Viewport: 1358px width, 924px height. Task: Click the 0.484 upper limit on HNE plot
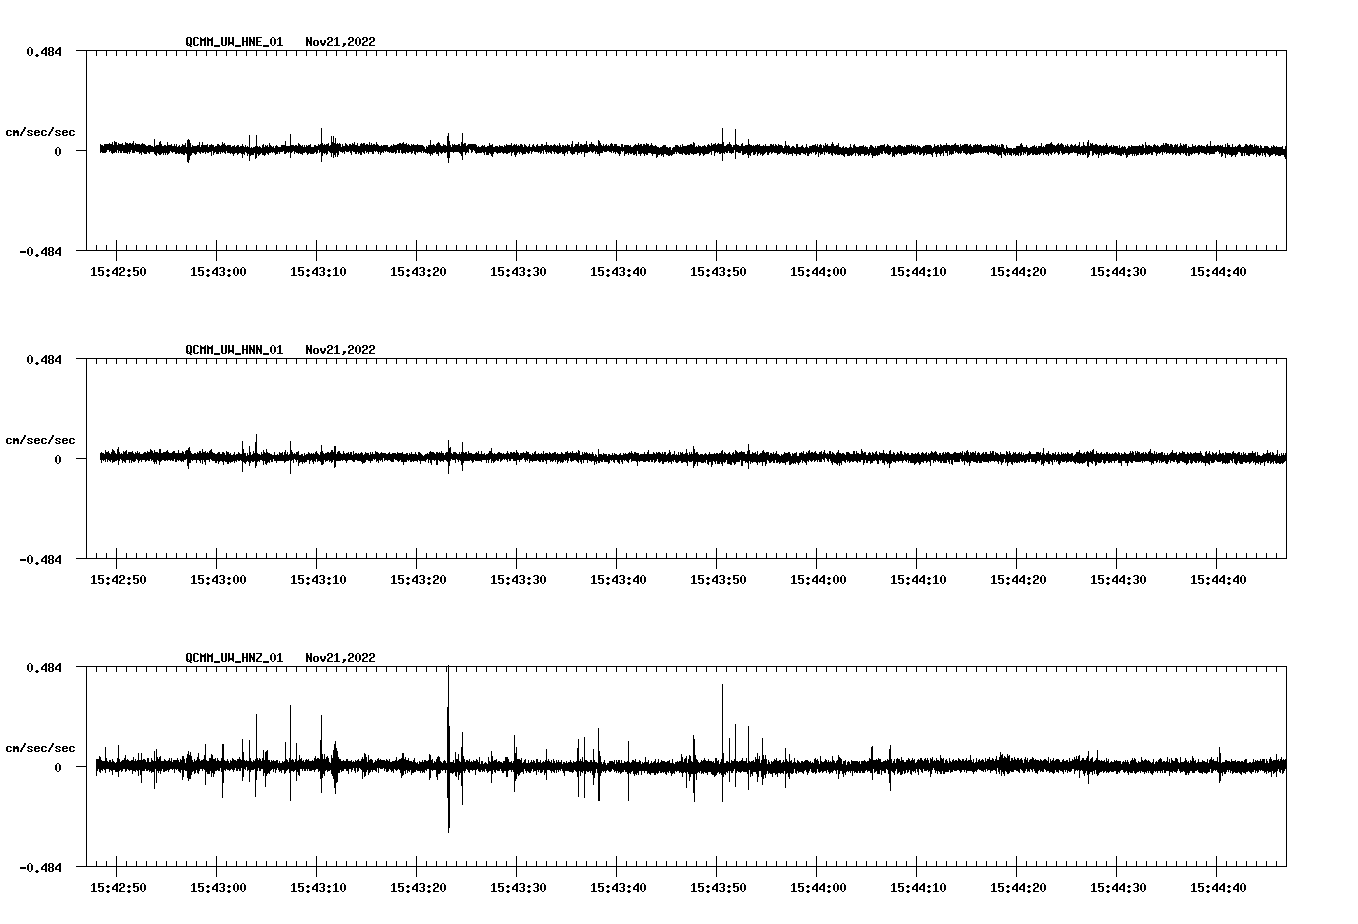click(44, 51)
